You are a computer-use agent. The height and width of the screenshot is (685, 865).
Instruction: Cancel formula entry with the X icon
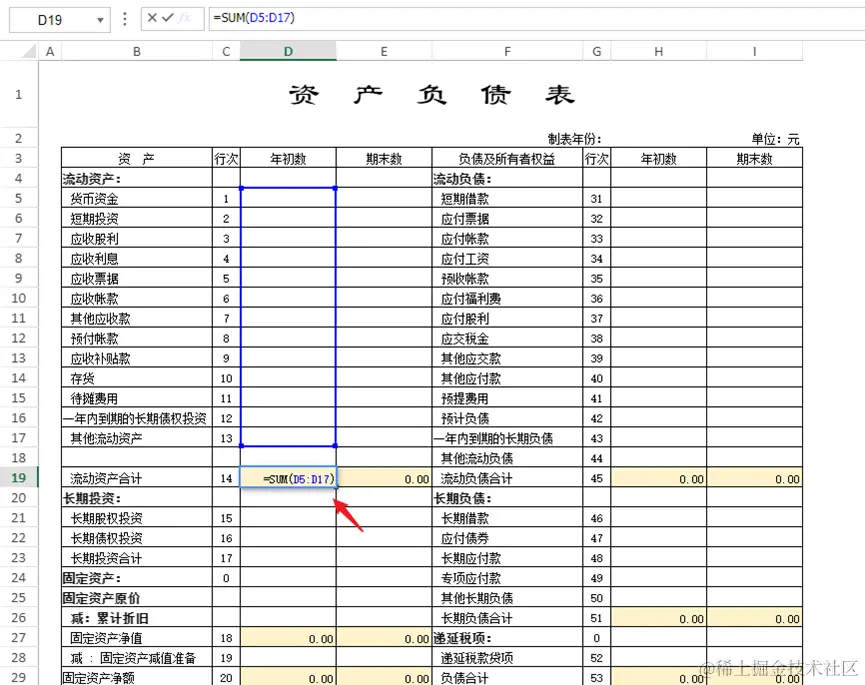click(152, 18)
